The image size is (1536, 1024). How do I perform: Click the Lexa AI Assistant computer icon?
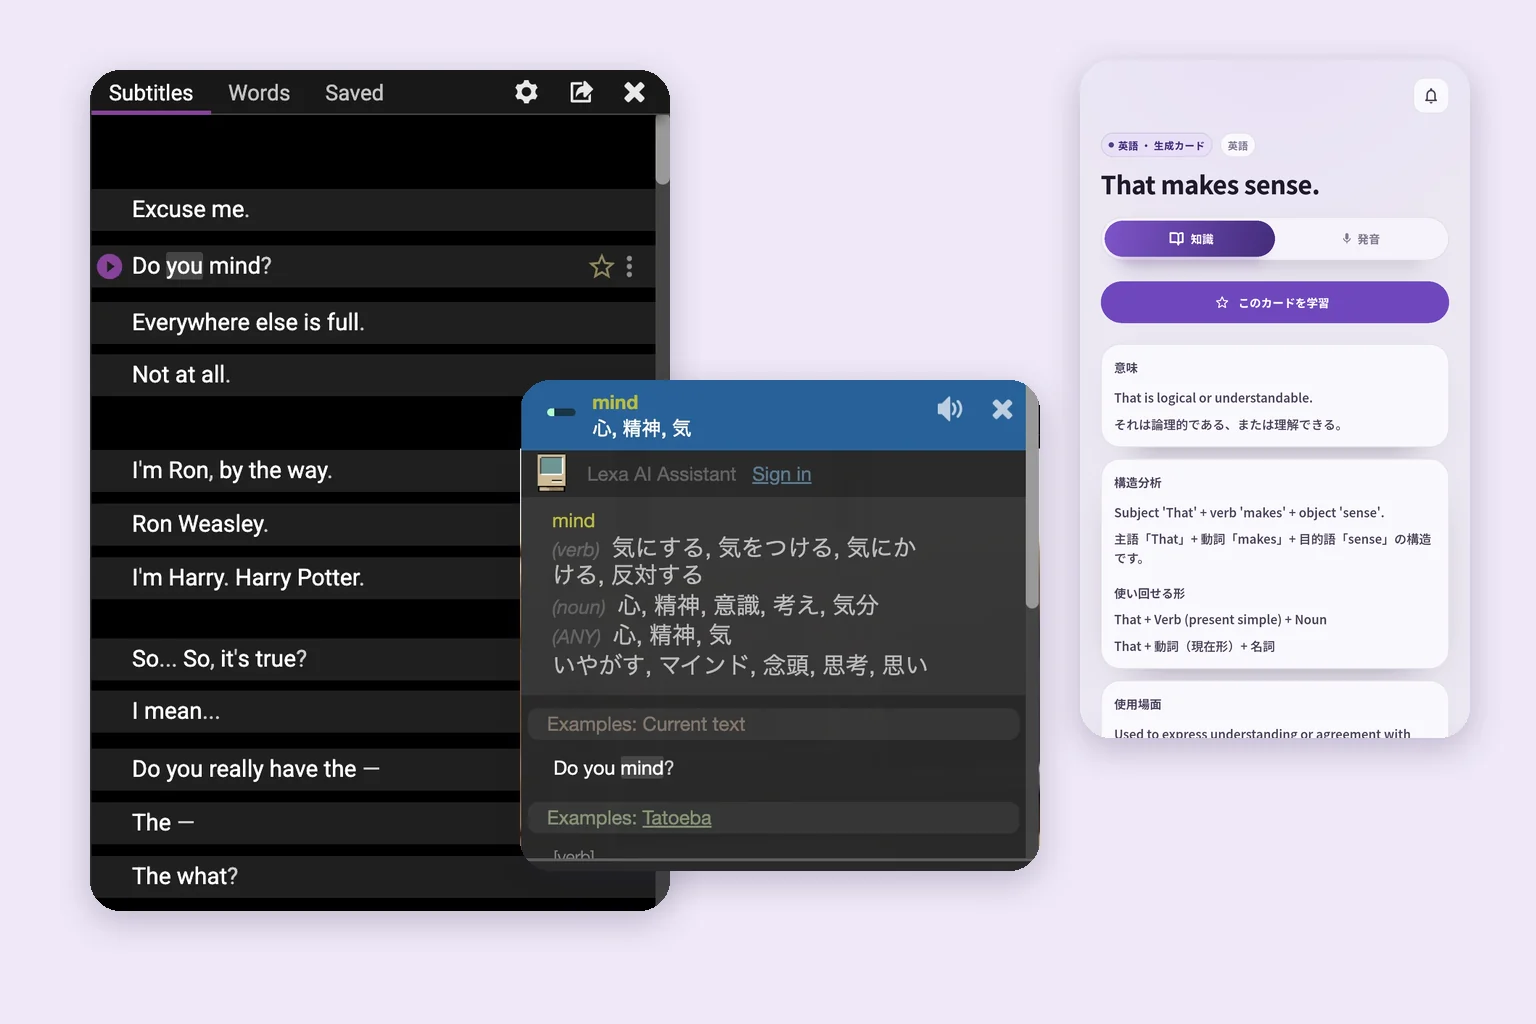tap(551, 472)
